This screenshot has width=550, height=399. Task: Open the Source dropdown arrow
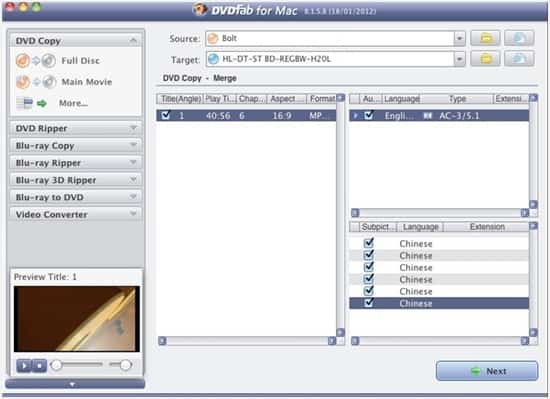pyautogui.click(x=460, y=38)
